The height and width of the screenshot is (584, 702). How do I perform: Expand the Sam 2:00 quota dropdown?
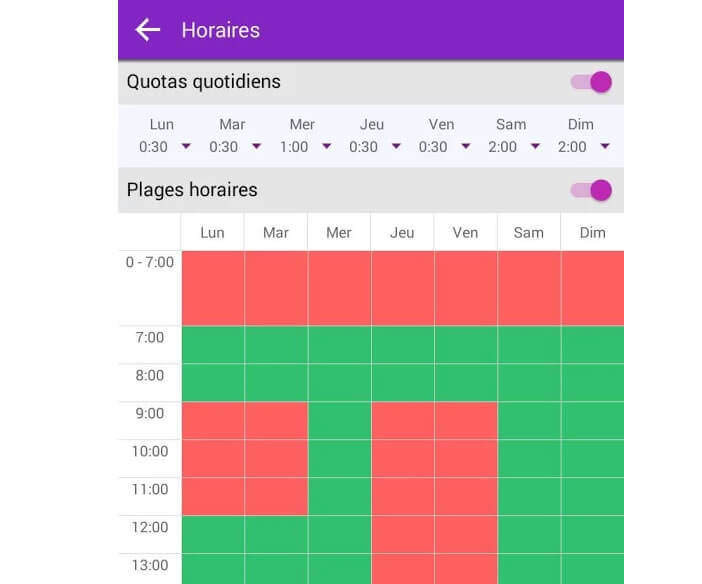516,147
